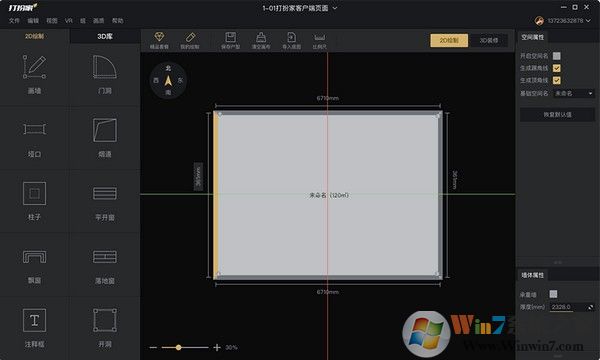The width and height of the screenshot is (600, 360).
Task: Open the 文件 menu
Action: coord(14,21)
